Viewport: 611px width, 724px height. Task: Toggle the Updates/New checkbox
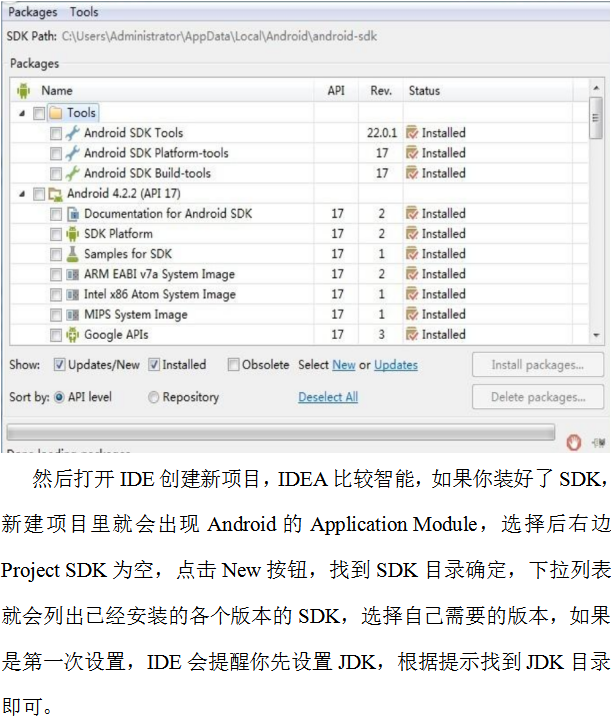60,365
